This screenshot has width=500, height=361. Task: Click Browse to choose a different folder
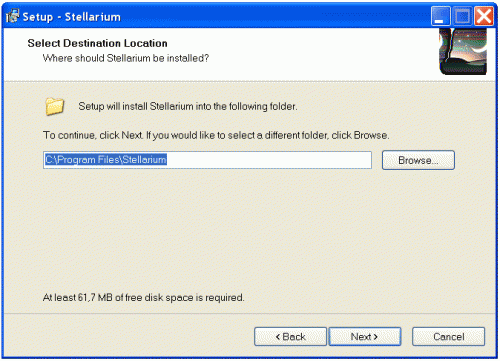[x=418, y=160]
